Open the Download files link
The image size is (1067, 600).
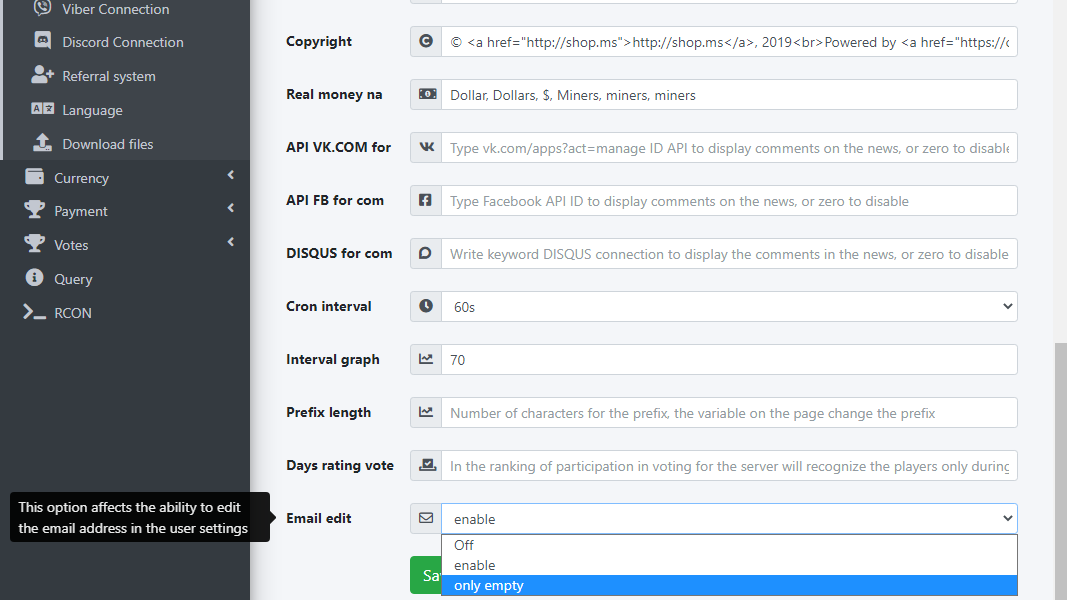(107, 144)
